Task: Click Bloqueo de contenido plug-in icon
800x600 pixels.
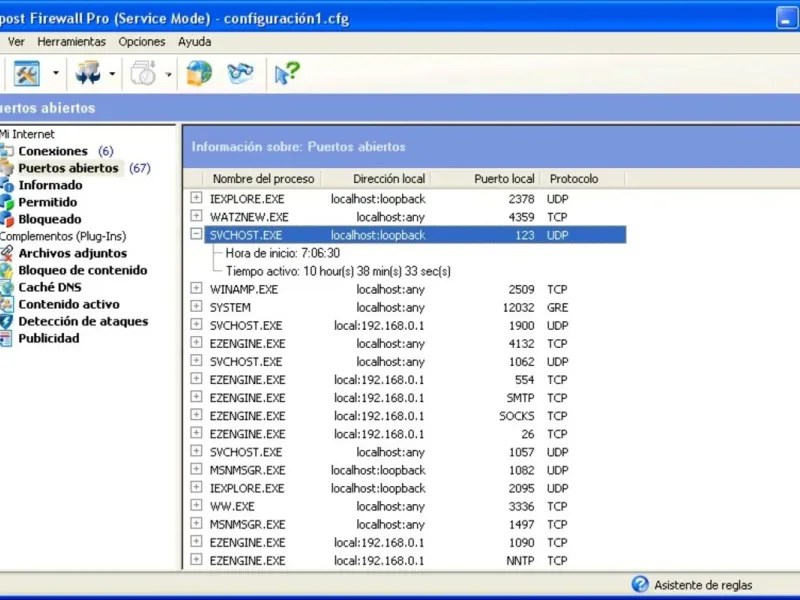Action: tap(7, 270)
